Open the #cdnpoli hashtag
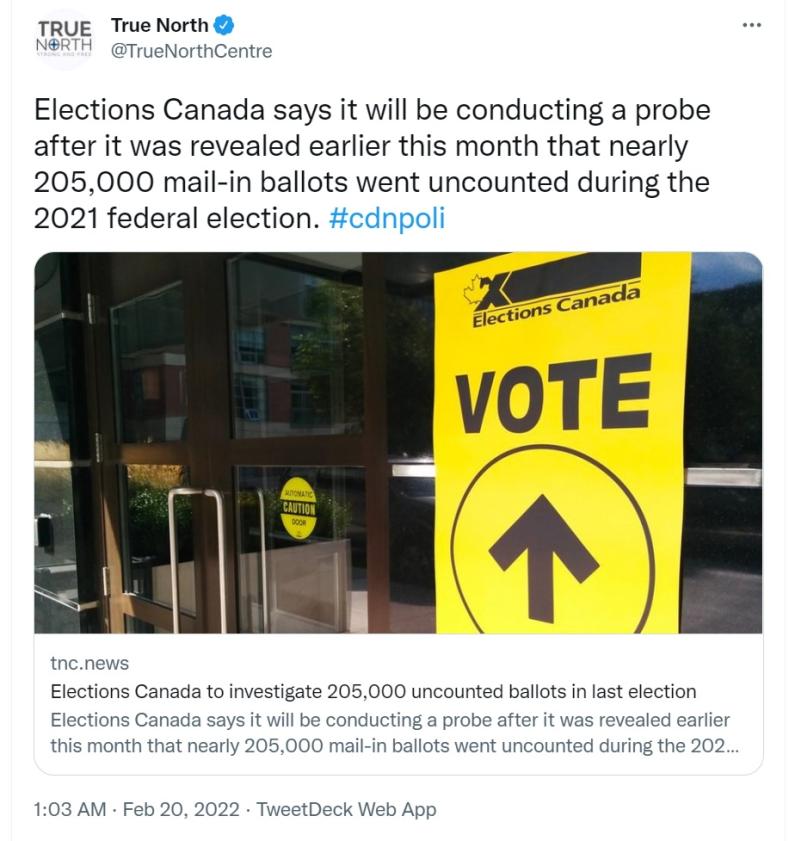Image resolution: width=789 pixels, height=841 pixels. point(385,217)
